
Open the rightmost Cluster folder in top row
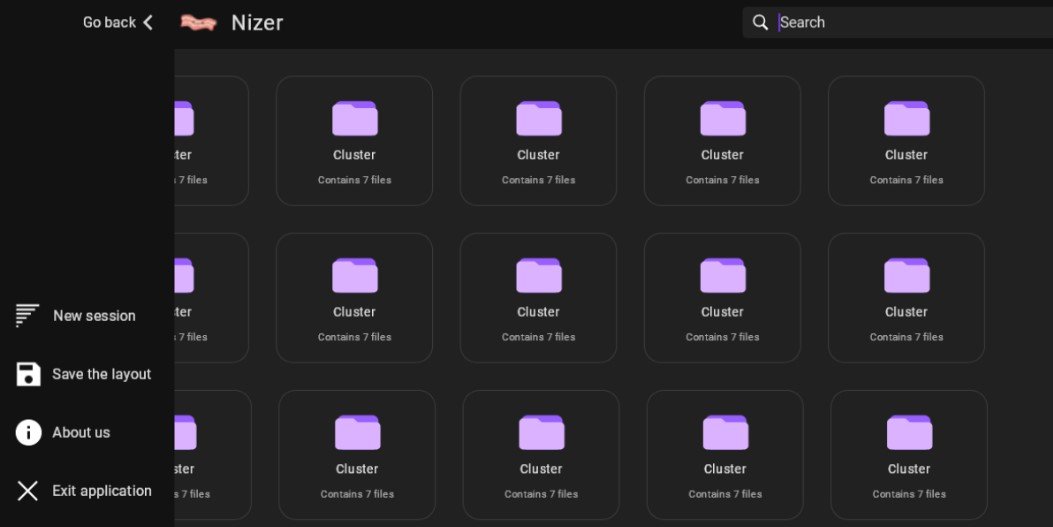click(906, 140)
